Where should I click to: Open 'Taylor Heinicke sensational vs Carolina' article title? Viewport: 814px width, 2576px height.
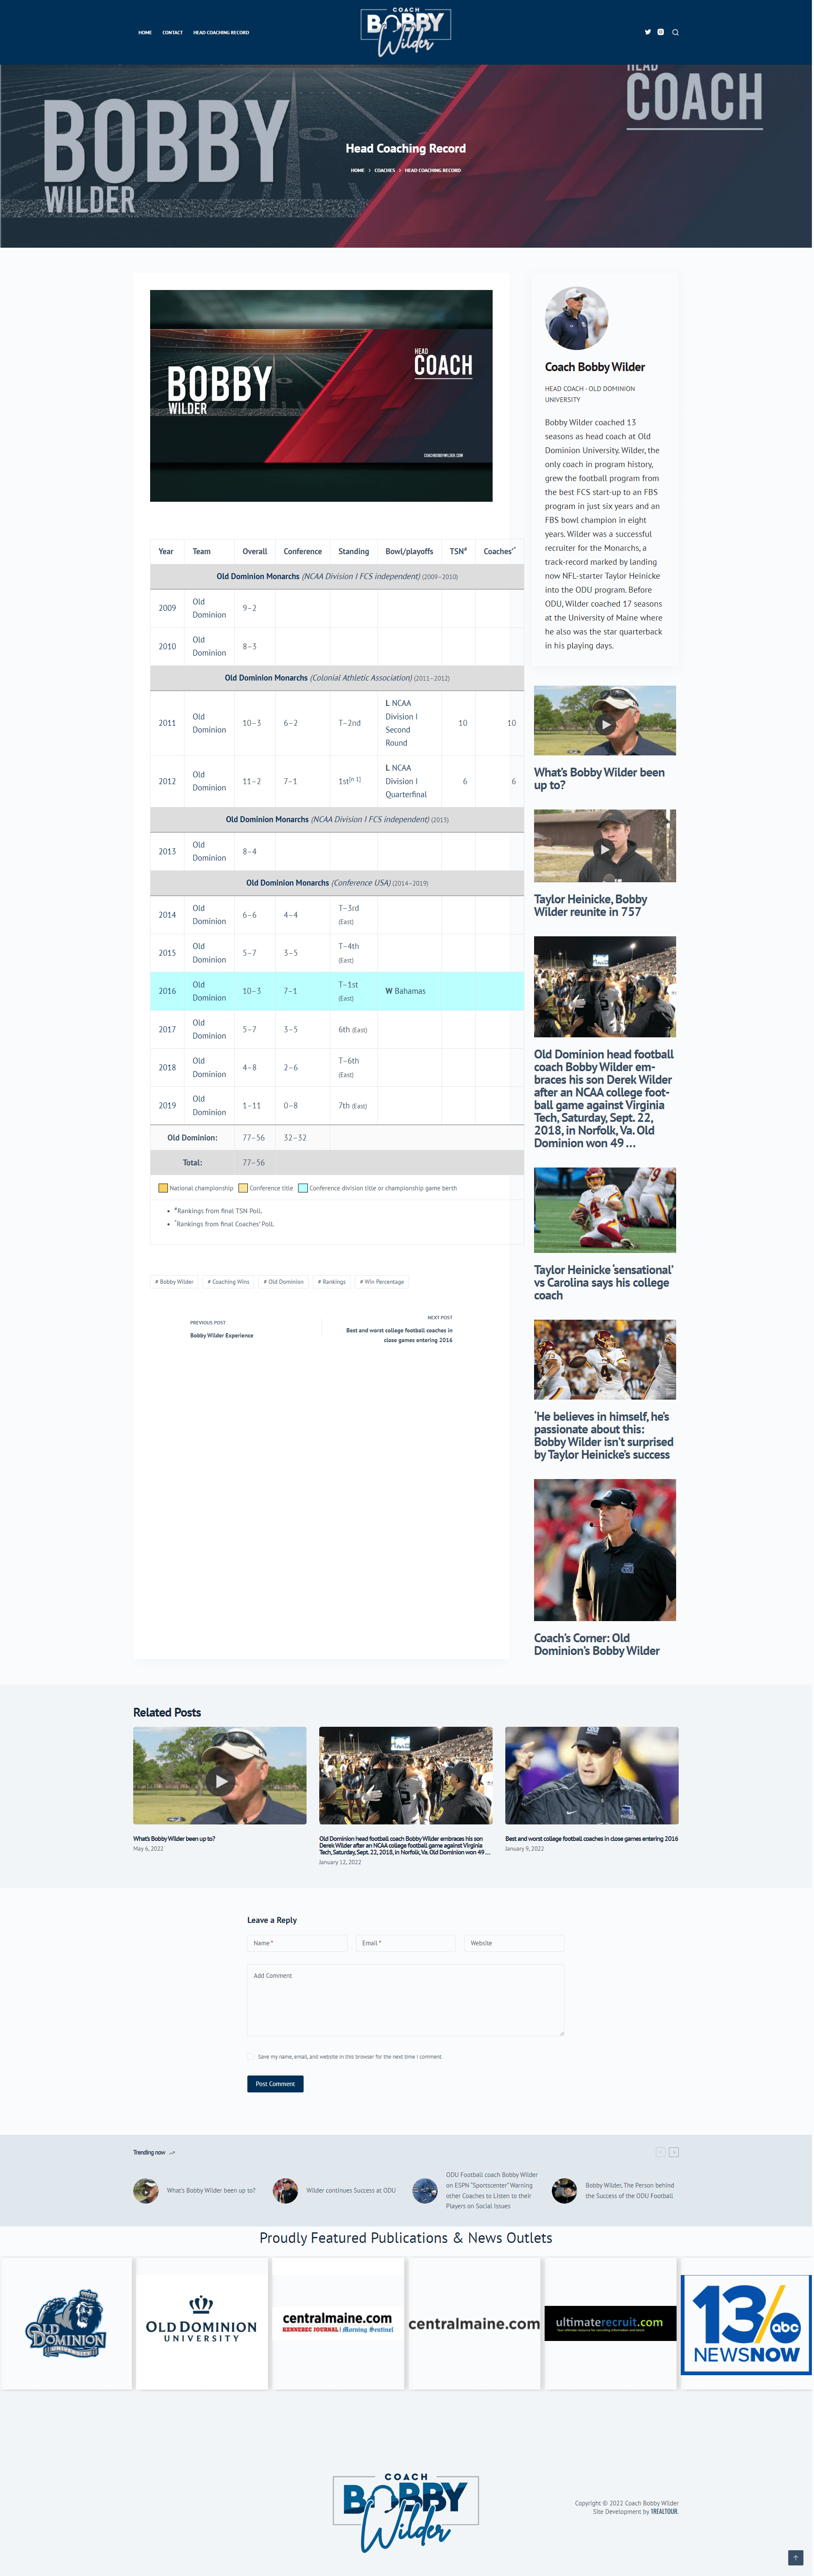(603, 1282)
